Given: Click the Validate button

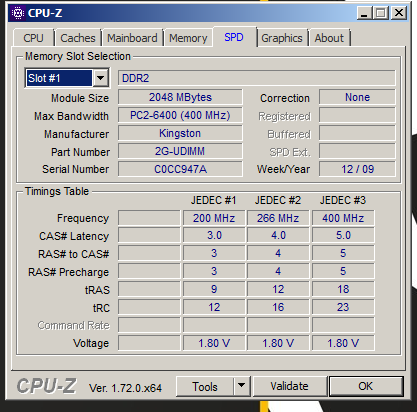Looking at the screenshot, I should tap(289, 386).
